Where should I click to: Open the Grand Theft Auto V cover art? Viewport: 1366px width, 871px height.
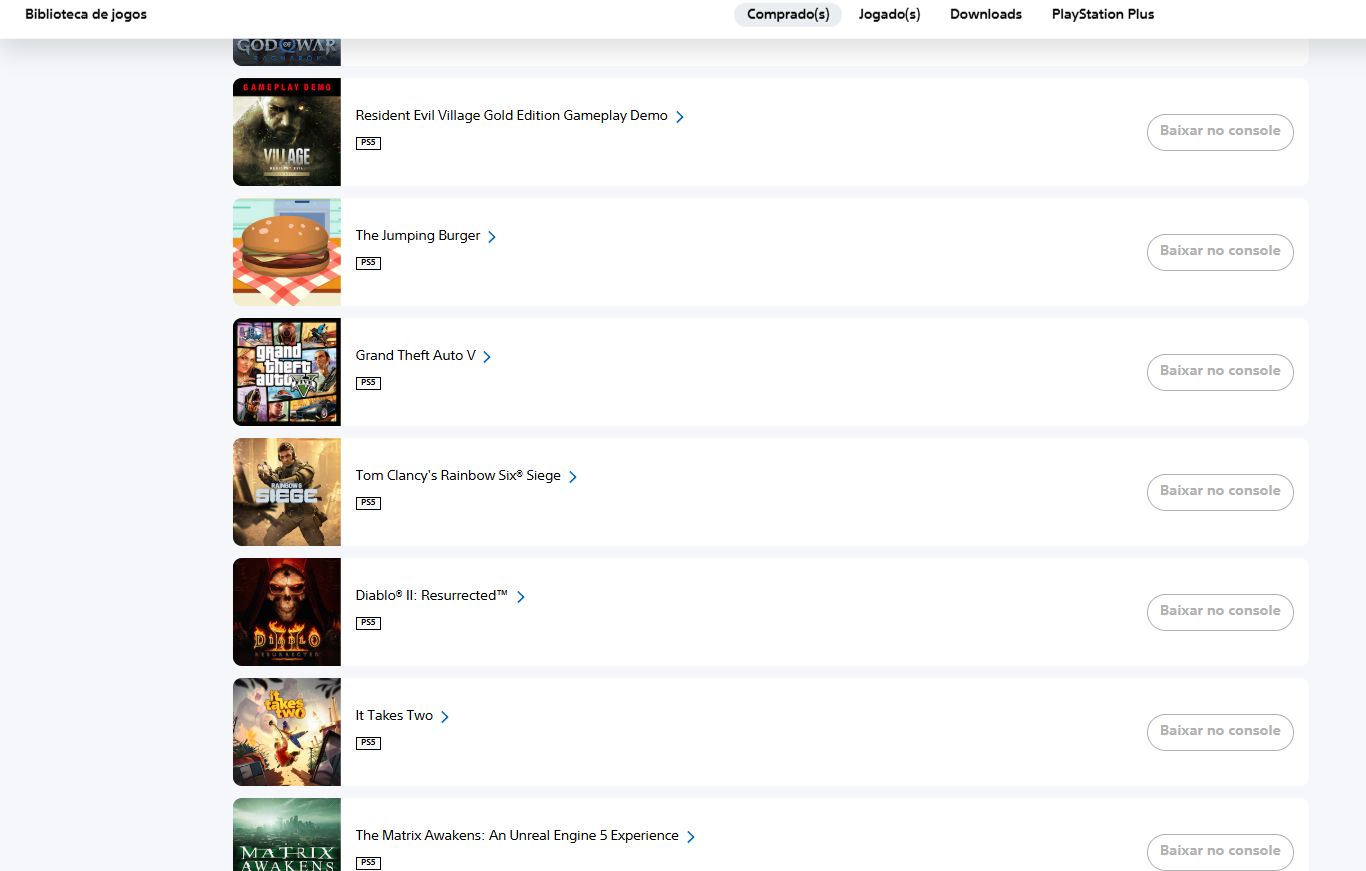coord(287,372)
